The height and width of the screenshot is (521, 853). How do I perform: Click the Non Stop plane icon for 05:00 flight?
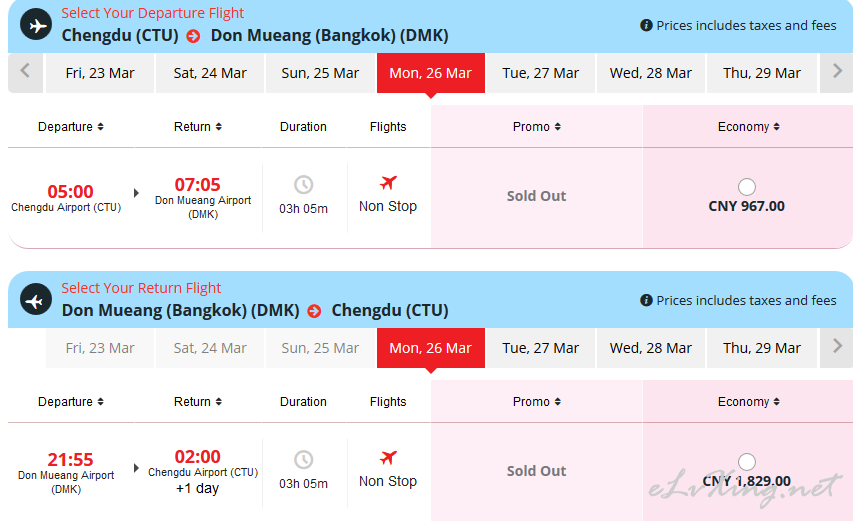point(388,182)
